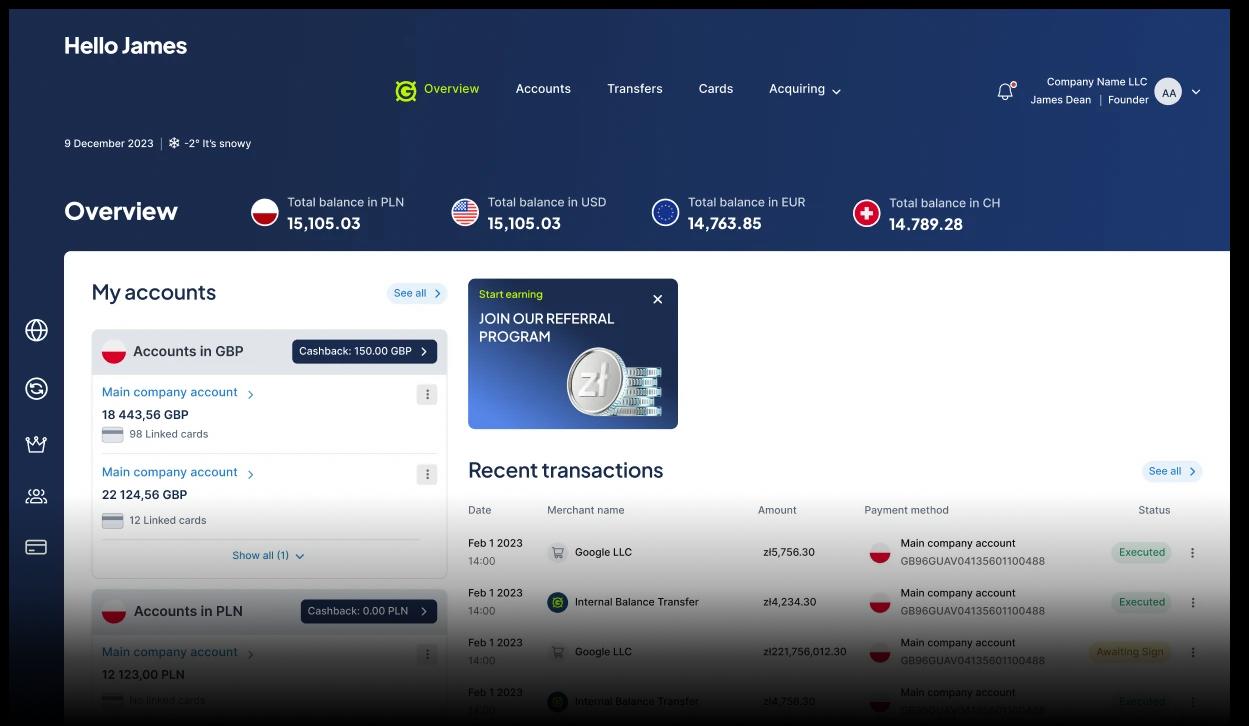Switch to the Cards tab
Image resolution: width=1249 pixels, height=726 pixels.
[716, 89]
